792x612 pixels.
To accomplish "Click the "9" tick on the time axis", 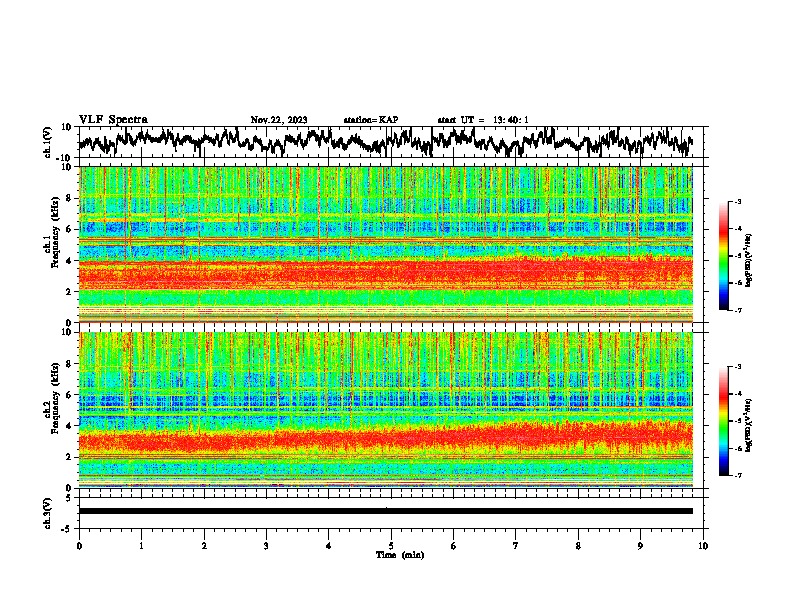I will (640, 546).
